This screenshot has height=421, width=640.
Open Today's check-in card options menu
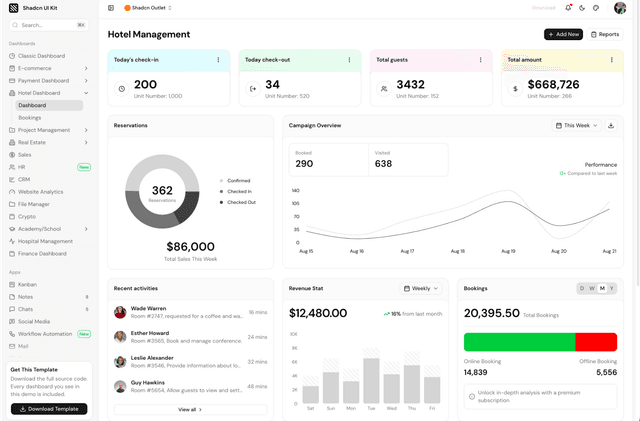point(218,60)
